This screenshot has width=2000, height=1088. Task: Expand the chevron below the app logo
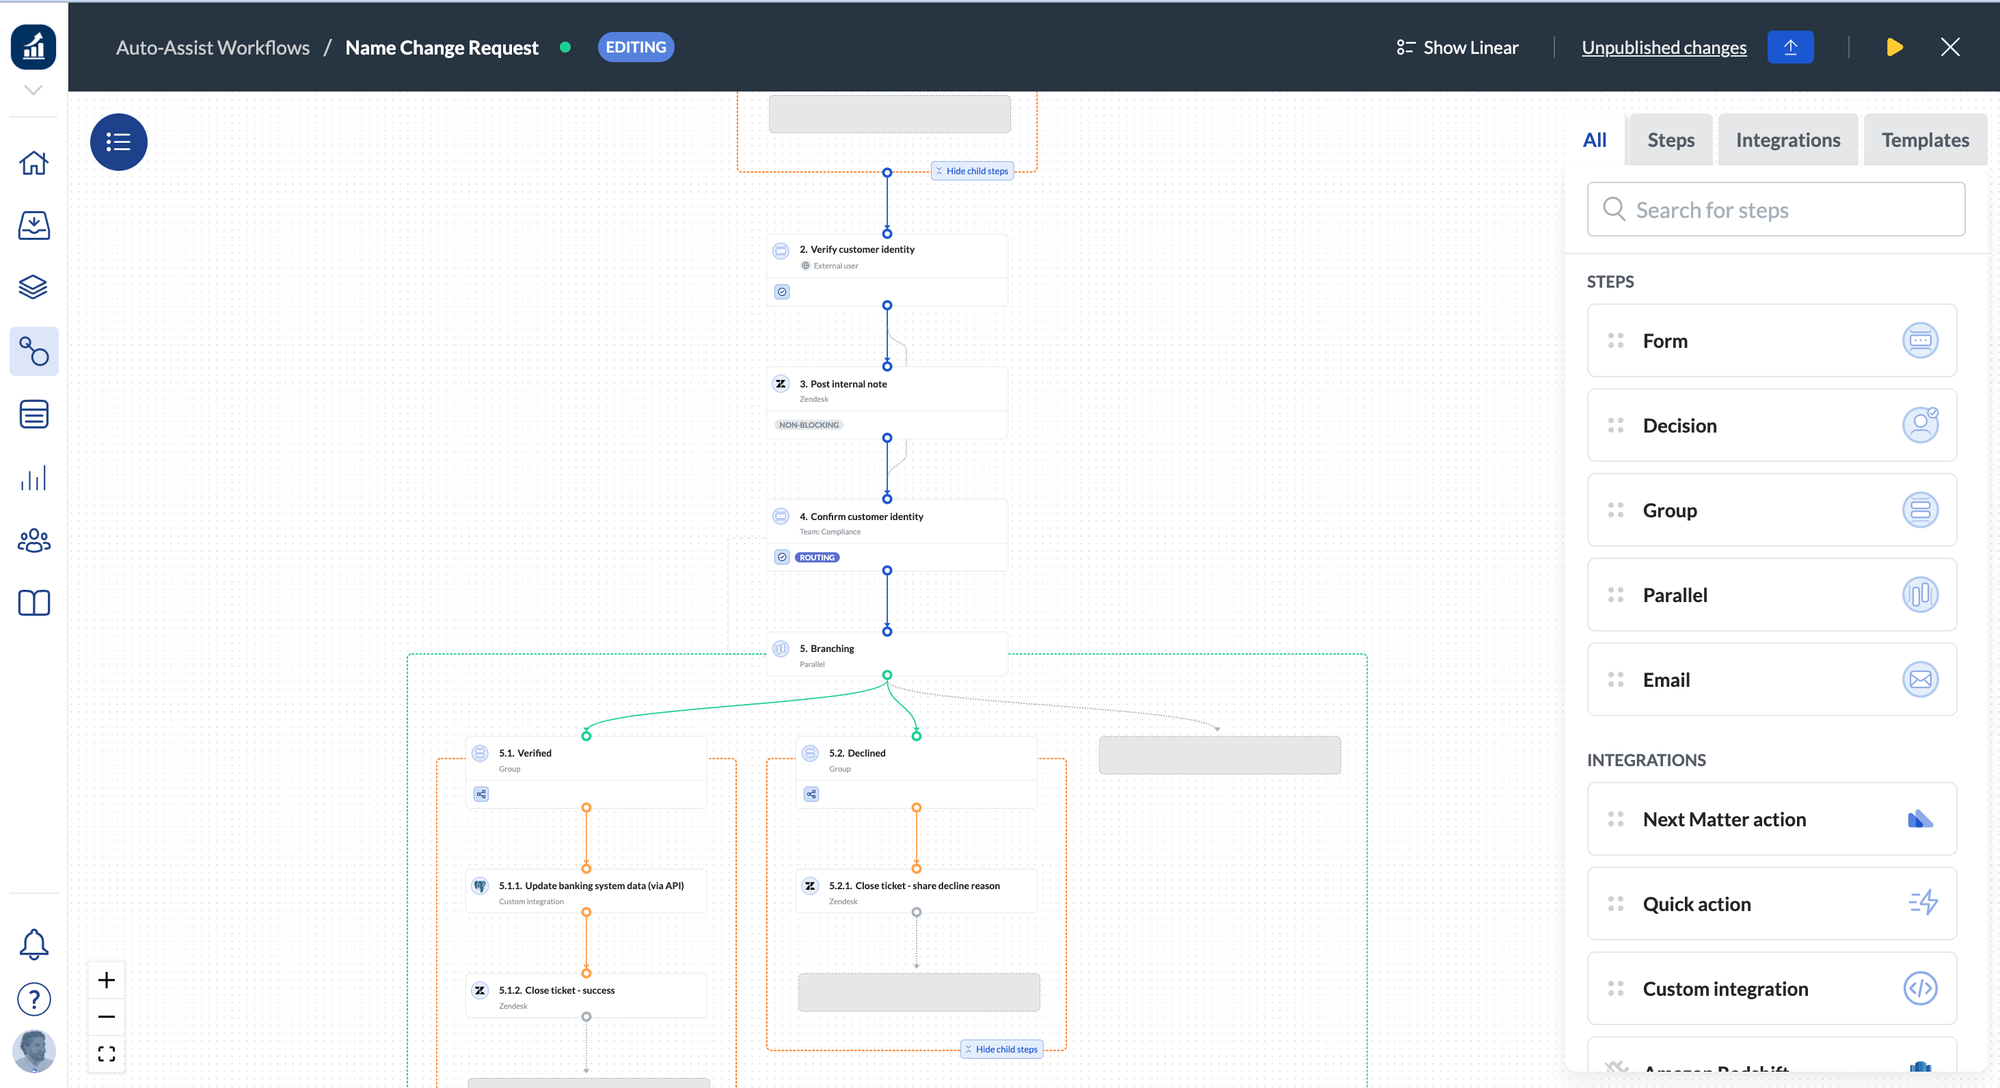[x=34, y=90]
